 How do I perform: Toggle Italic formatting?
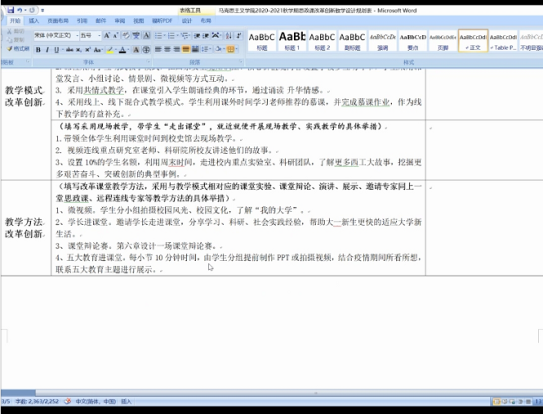pos(47,50)
